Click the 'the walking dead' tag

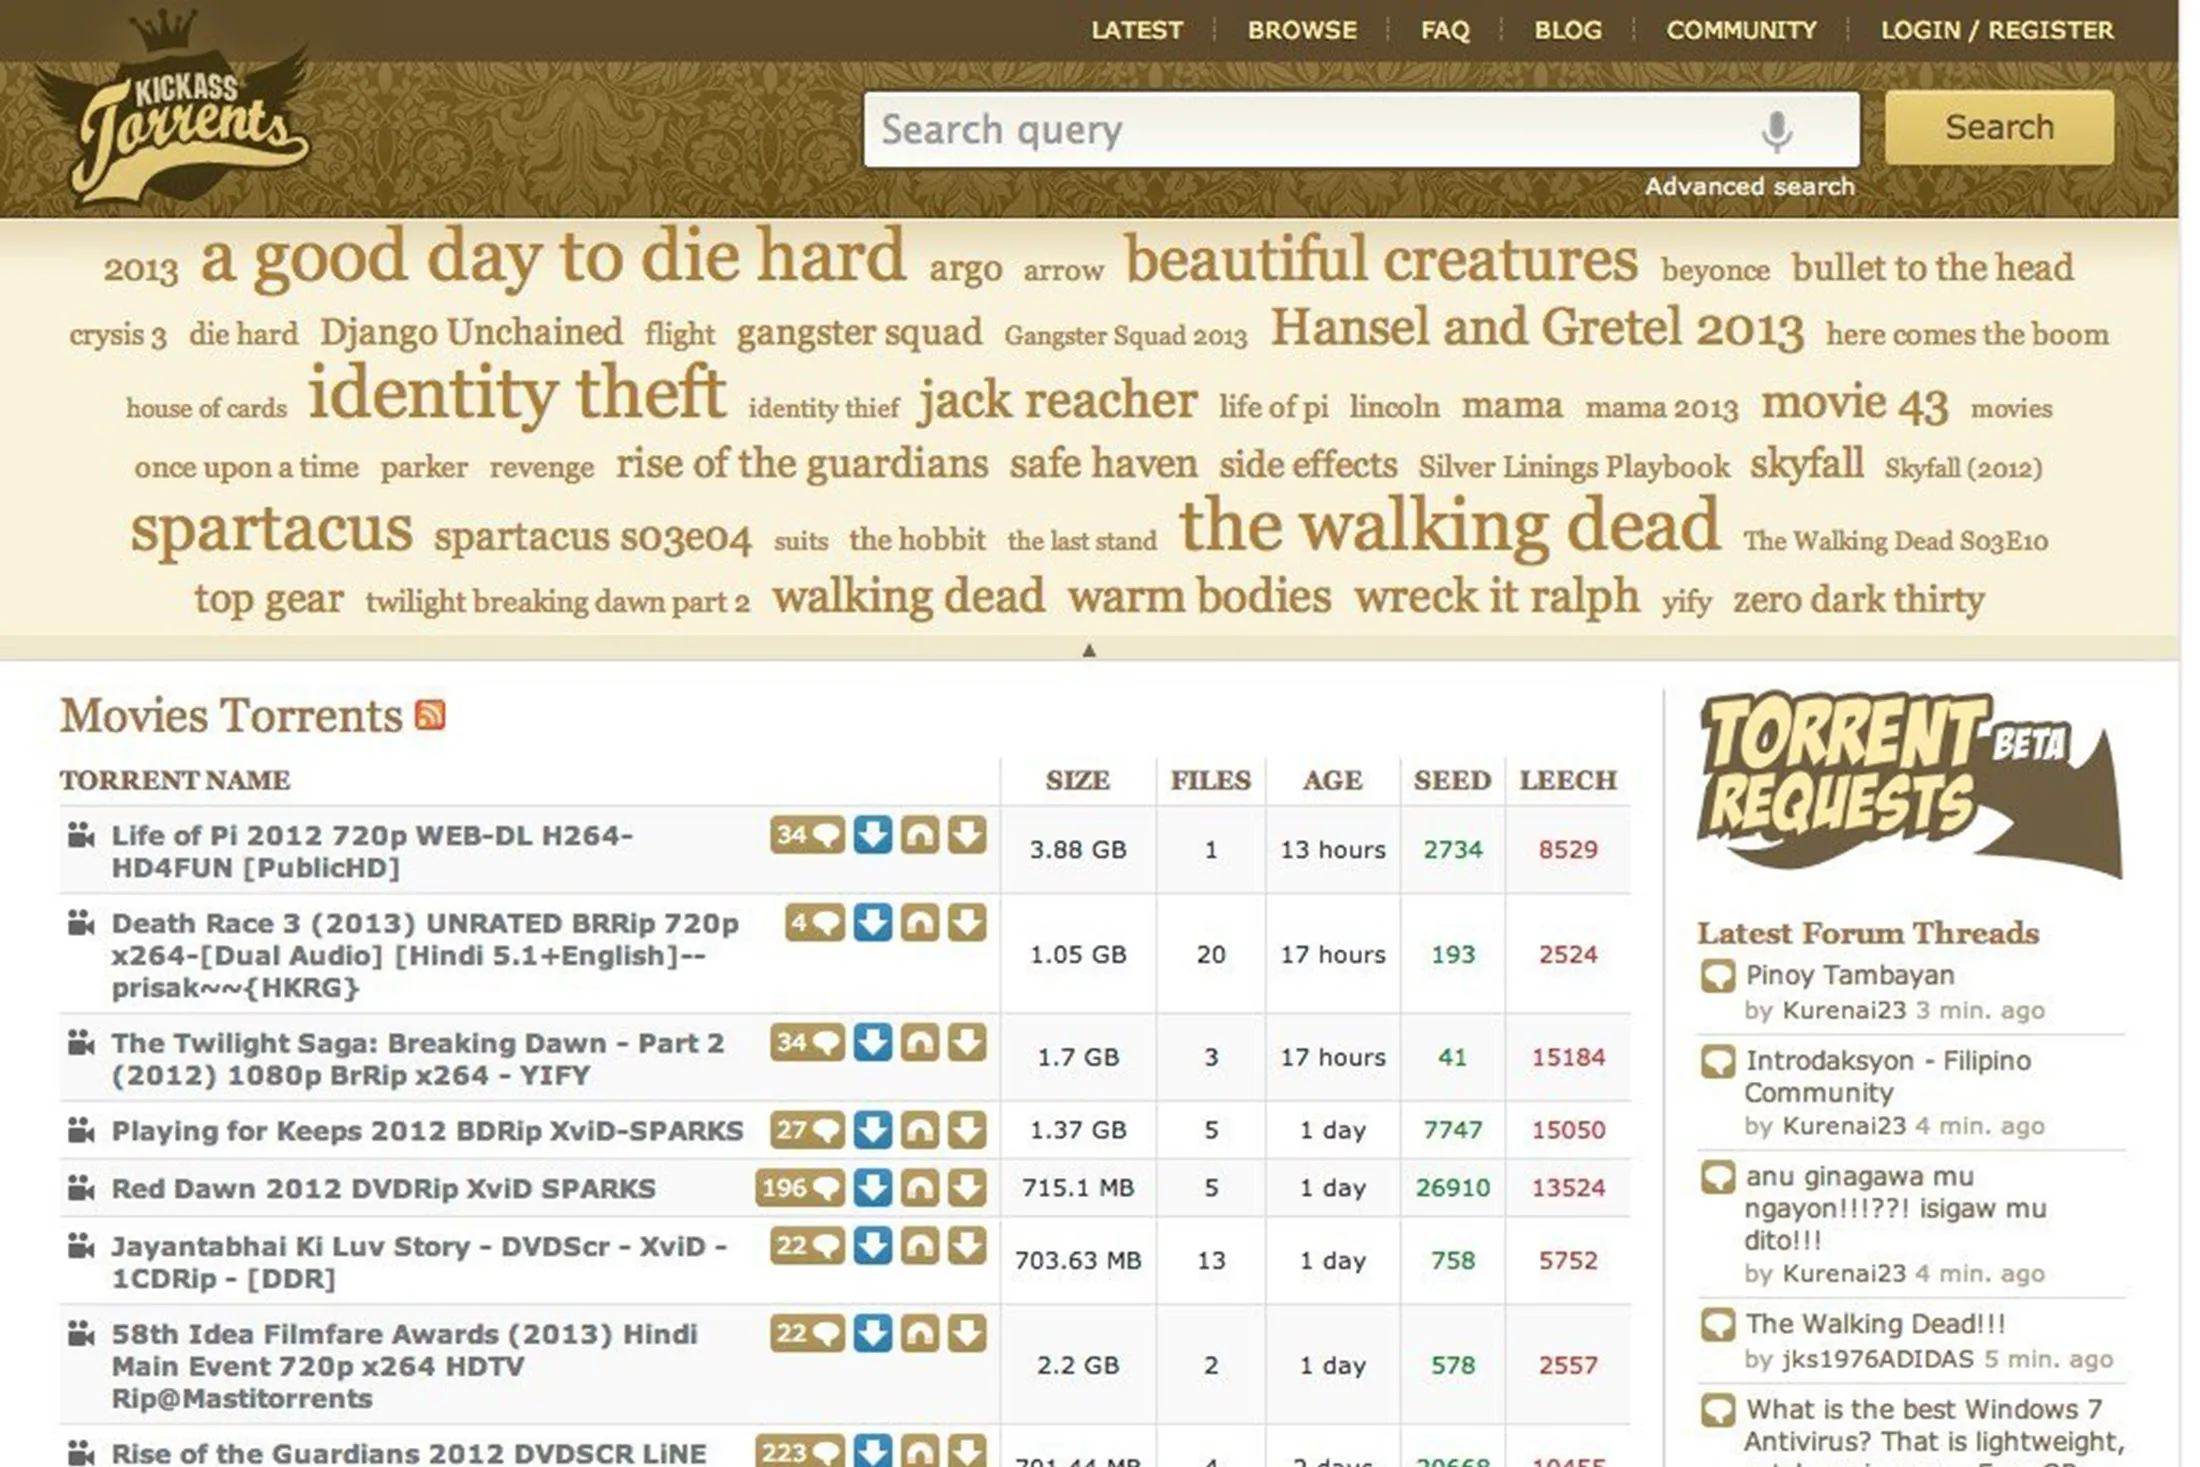click(1449, 527)
